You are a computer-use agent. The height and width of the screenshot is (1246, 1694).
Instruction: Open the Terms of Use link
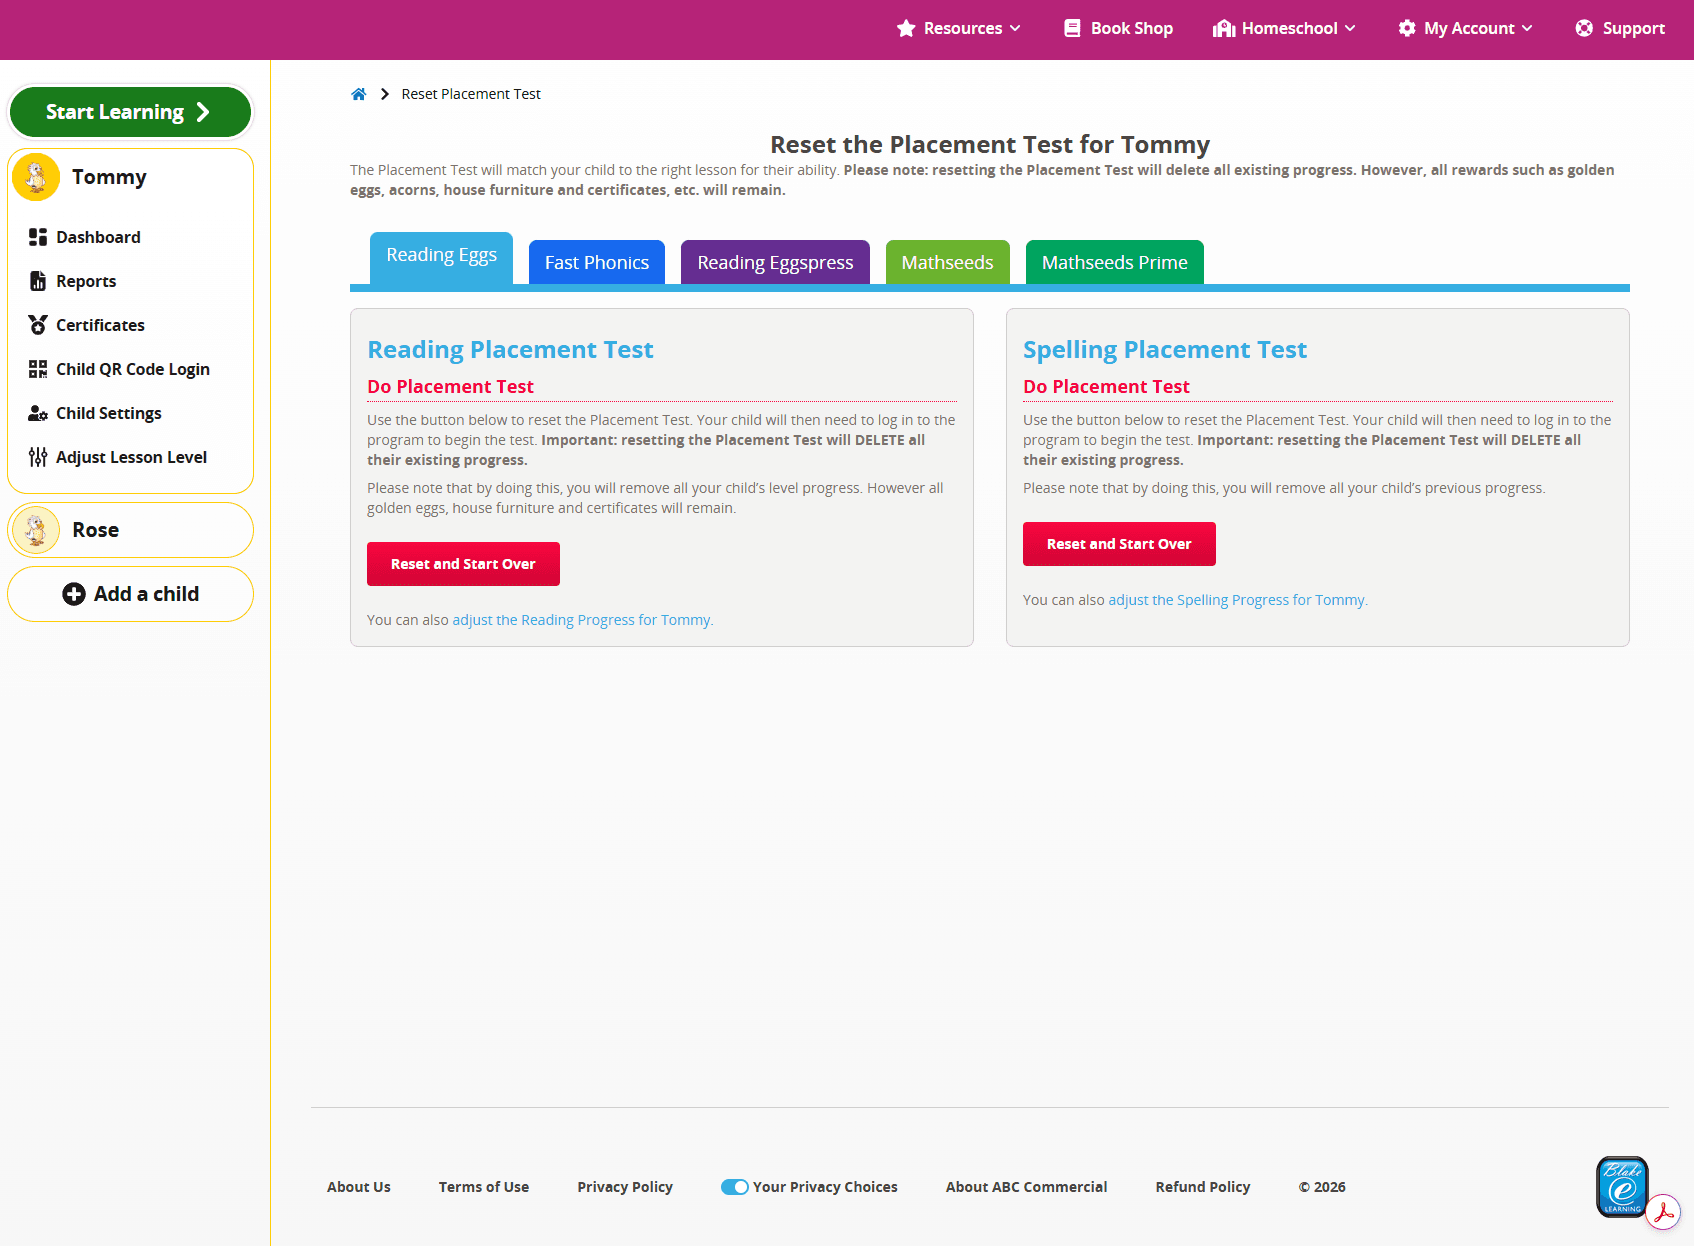[484, 1187]
